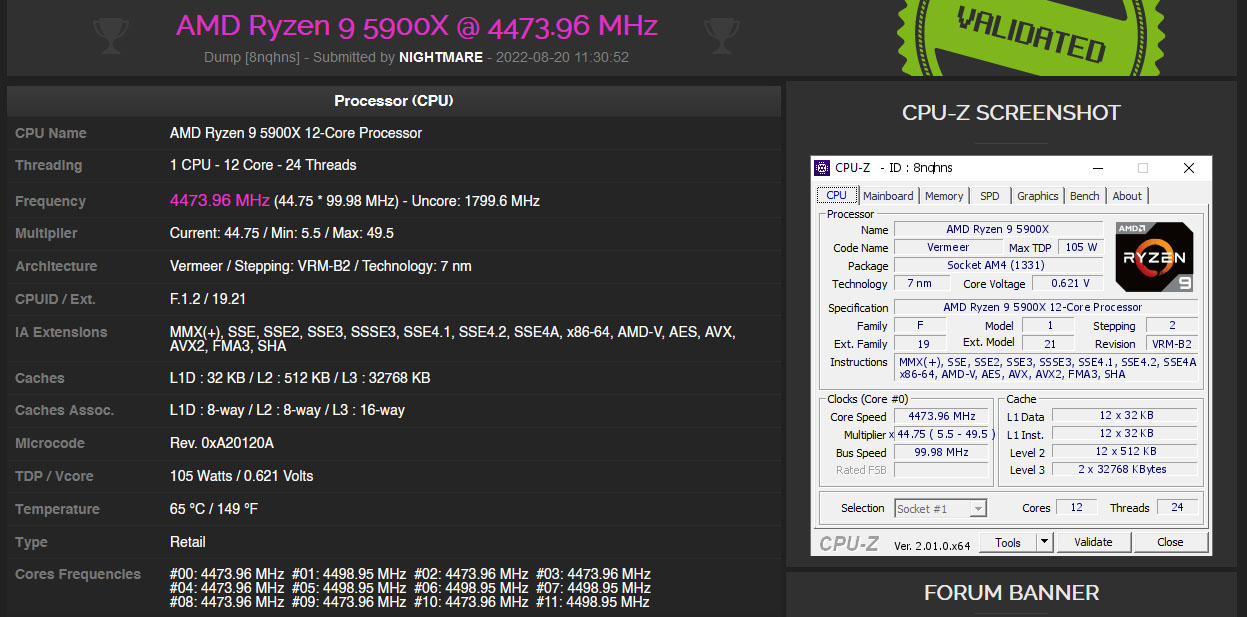This screenshot has width=1247, height=617.
Task: Open submitter NIGHTMARE's profile link
Action: click(441, 57)
